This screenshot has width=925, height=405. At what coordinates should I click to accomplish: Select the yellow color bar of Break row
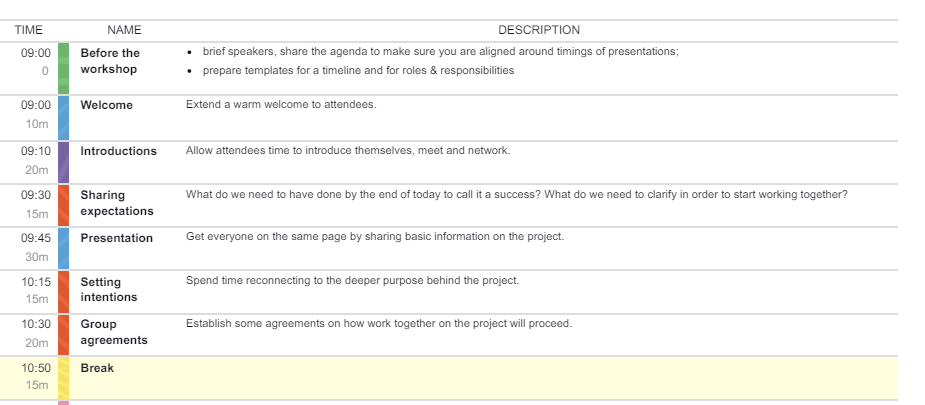click(x=63, y=378)
